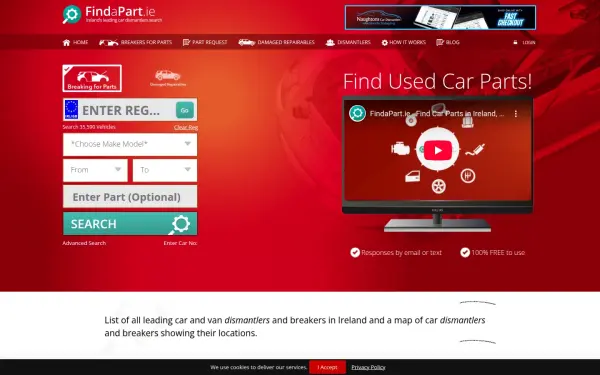Play the YouTube video
This screenshot has height=375, width=600.
(438, 150)
